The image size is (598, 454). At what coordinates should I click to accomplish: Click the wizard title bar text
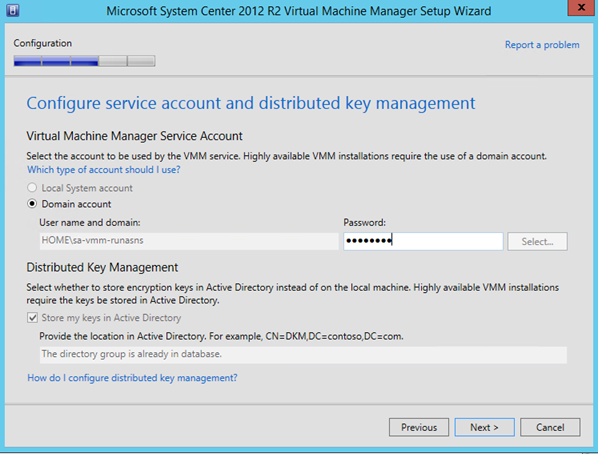(299, 11)
